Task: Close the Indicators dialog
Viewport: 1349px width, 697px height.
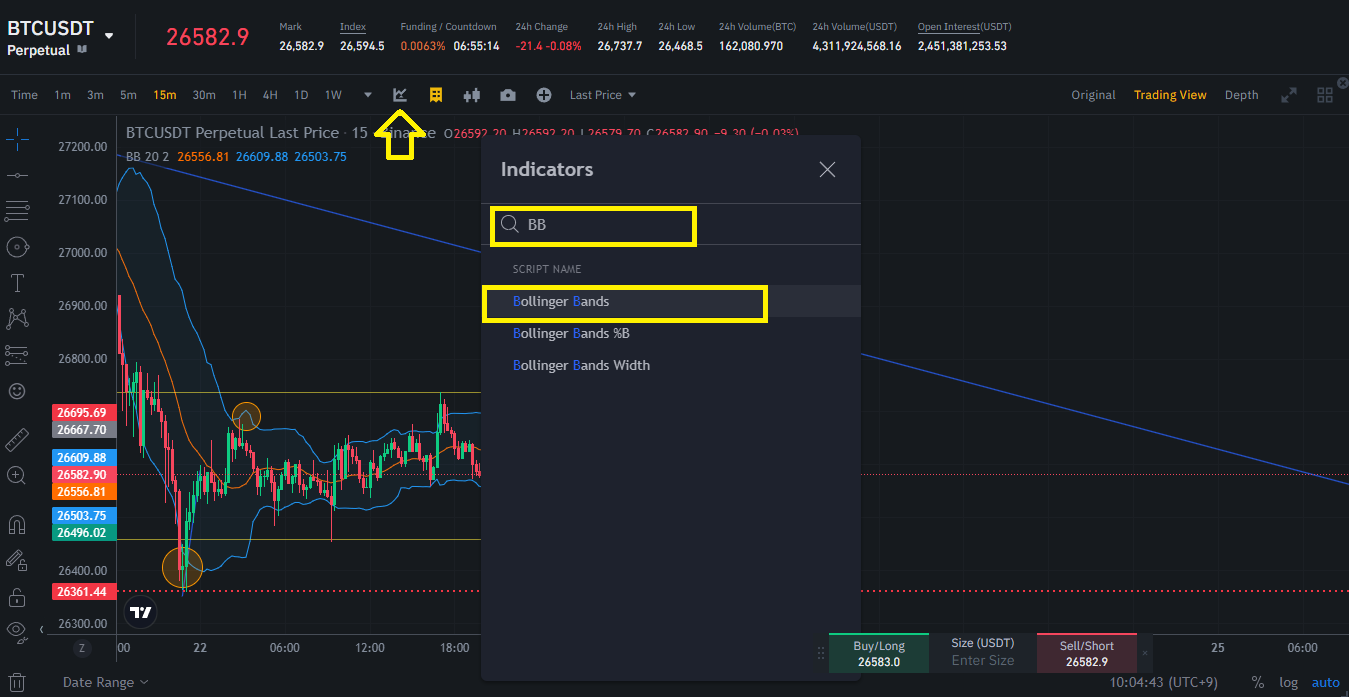Action: pyautogui.click(x=827, y=169)
